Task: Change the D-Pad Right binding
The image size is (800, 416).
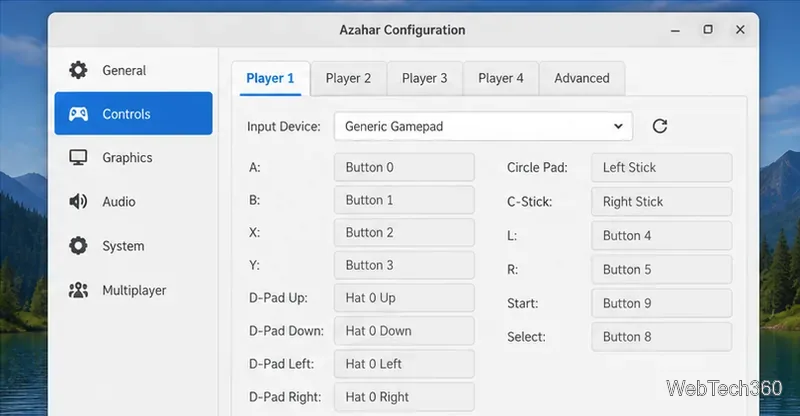Action: point(404,397)
